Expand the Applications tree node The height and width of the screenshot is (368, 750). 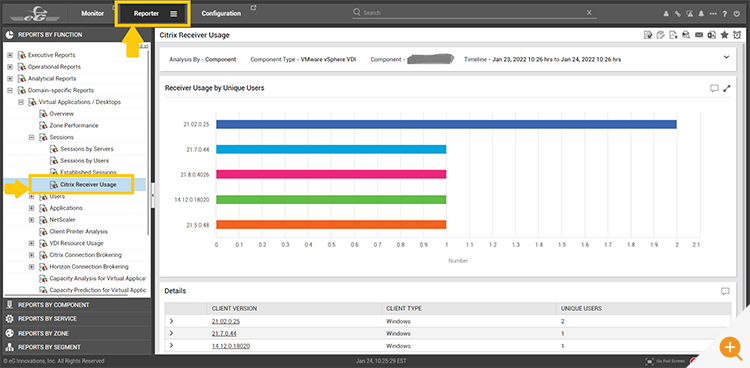[x=32, y=208]
